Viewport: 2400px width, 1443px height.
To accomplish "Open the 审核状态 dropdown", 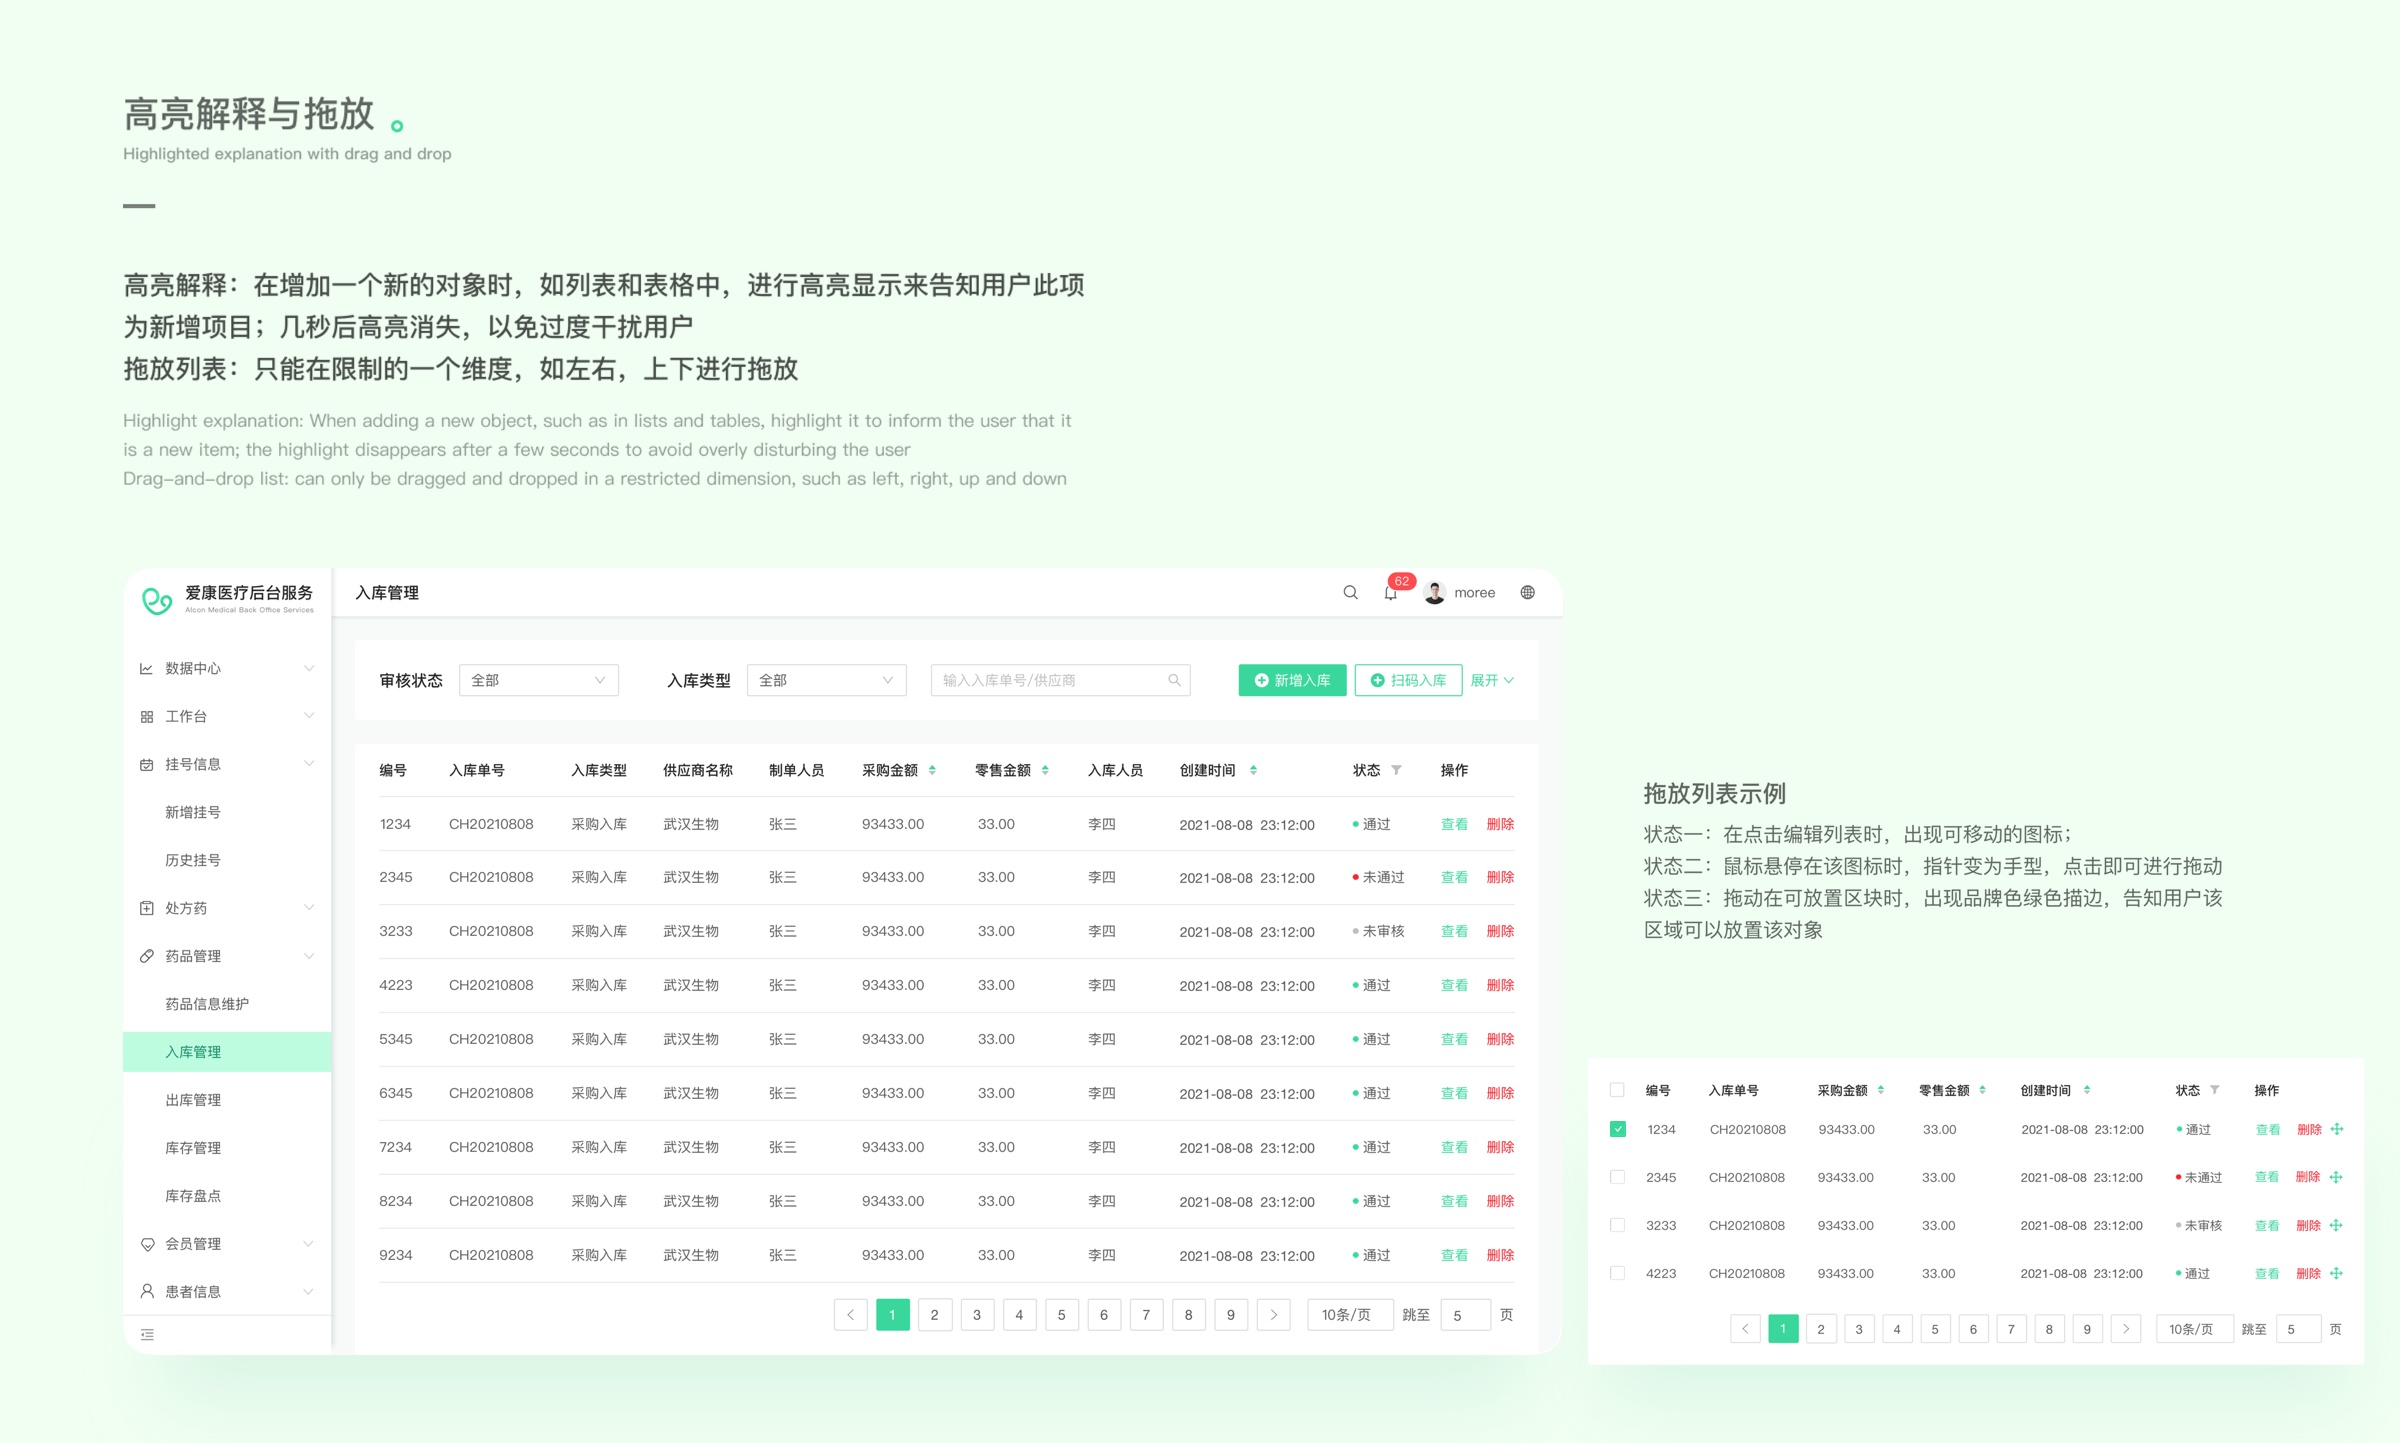I will [x=538, y=680].
